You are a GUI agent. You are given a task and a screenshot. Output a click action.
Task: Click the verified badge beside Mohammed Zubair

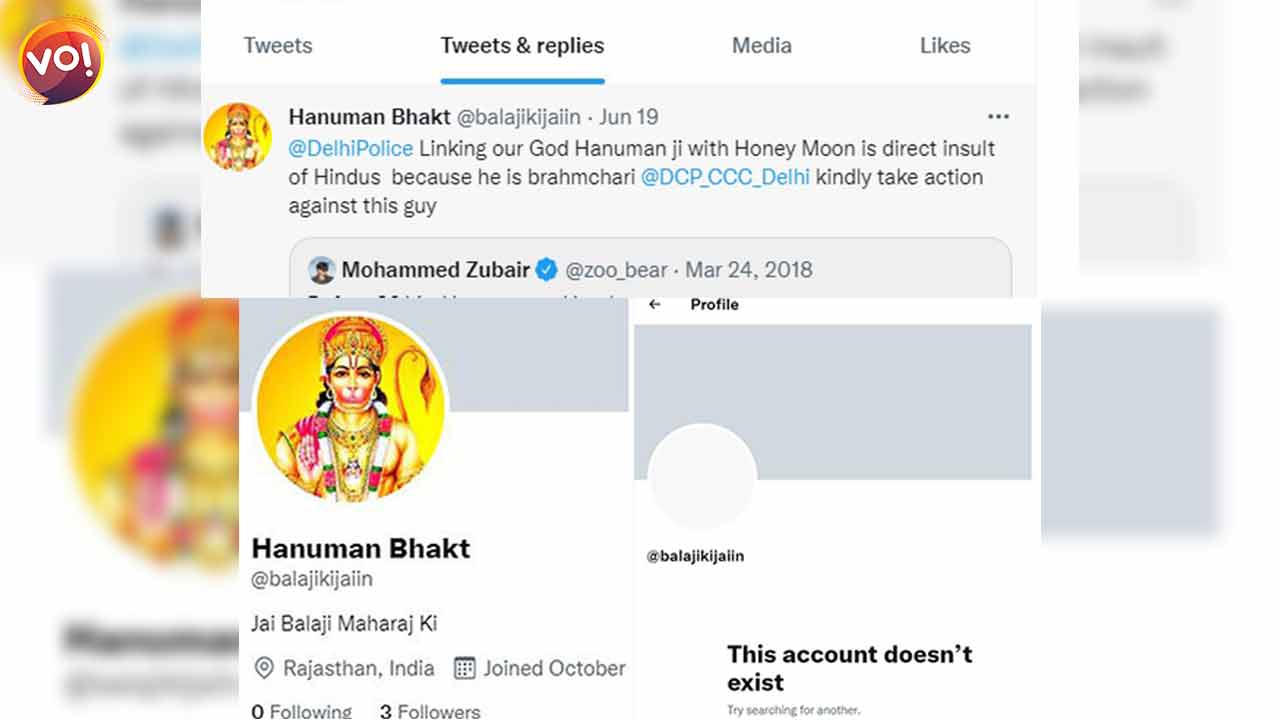[x=546, y=269]
